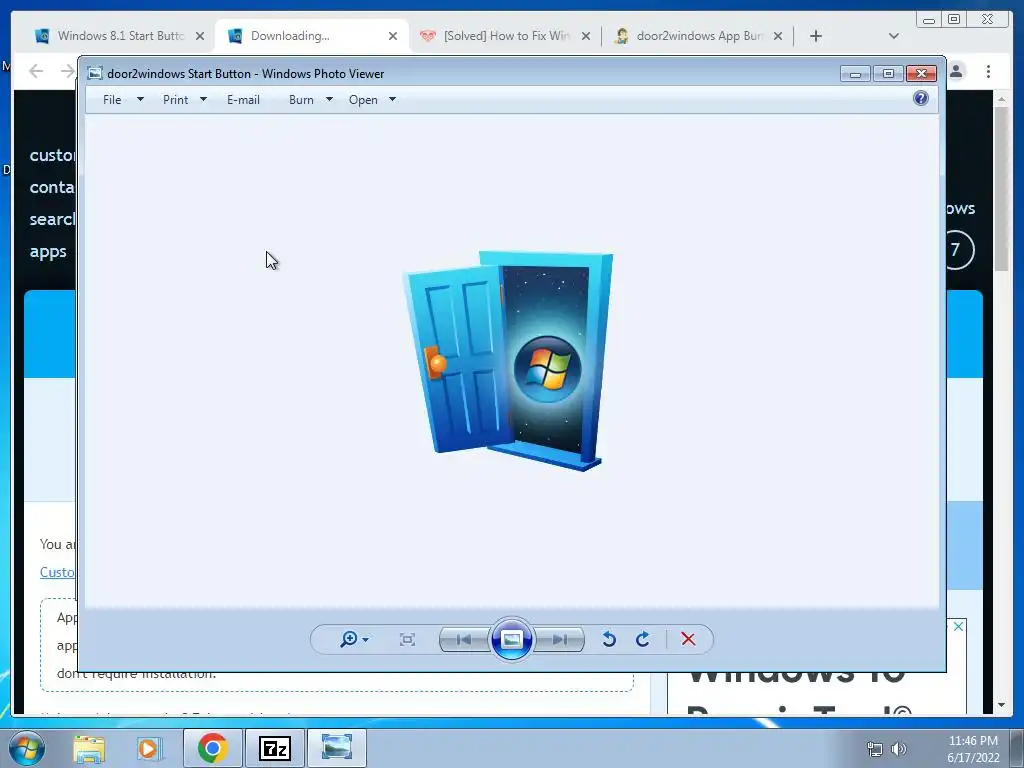Click the scrollbar down arrow in Chrome

[1001, 705]
